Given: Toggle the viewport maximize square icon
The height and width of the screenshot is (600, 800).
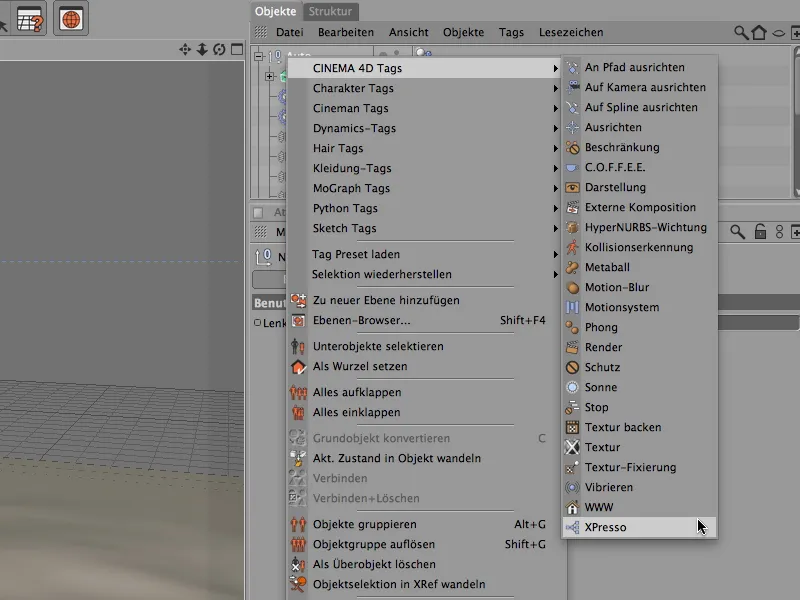Looking at the screenshot, I should click(x=237, y=49).
